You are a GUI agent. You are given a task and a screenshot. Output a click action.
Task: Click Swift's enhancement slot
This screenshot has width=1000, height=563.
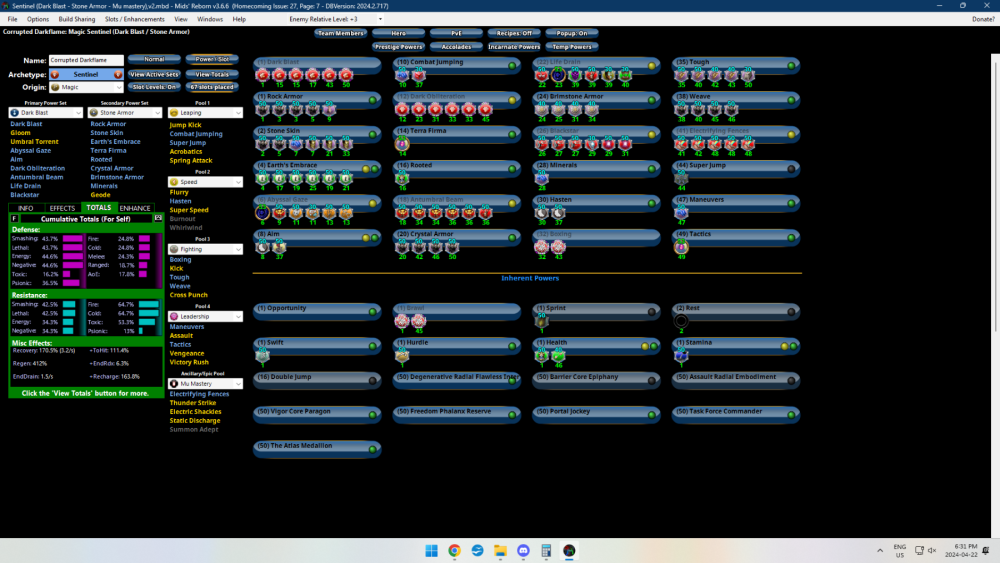coord(263,356)
